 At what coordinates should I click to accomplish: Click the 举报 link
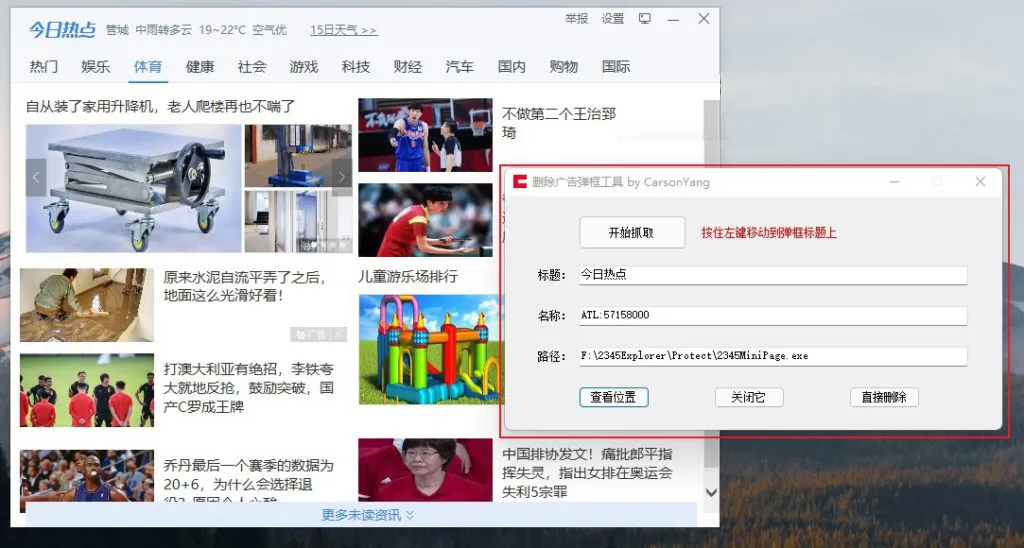pos(577,19)
